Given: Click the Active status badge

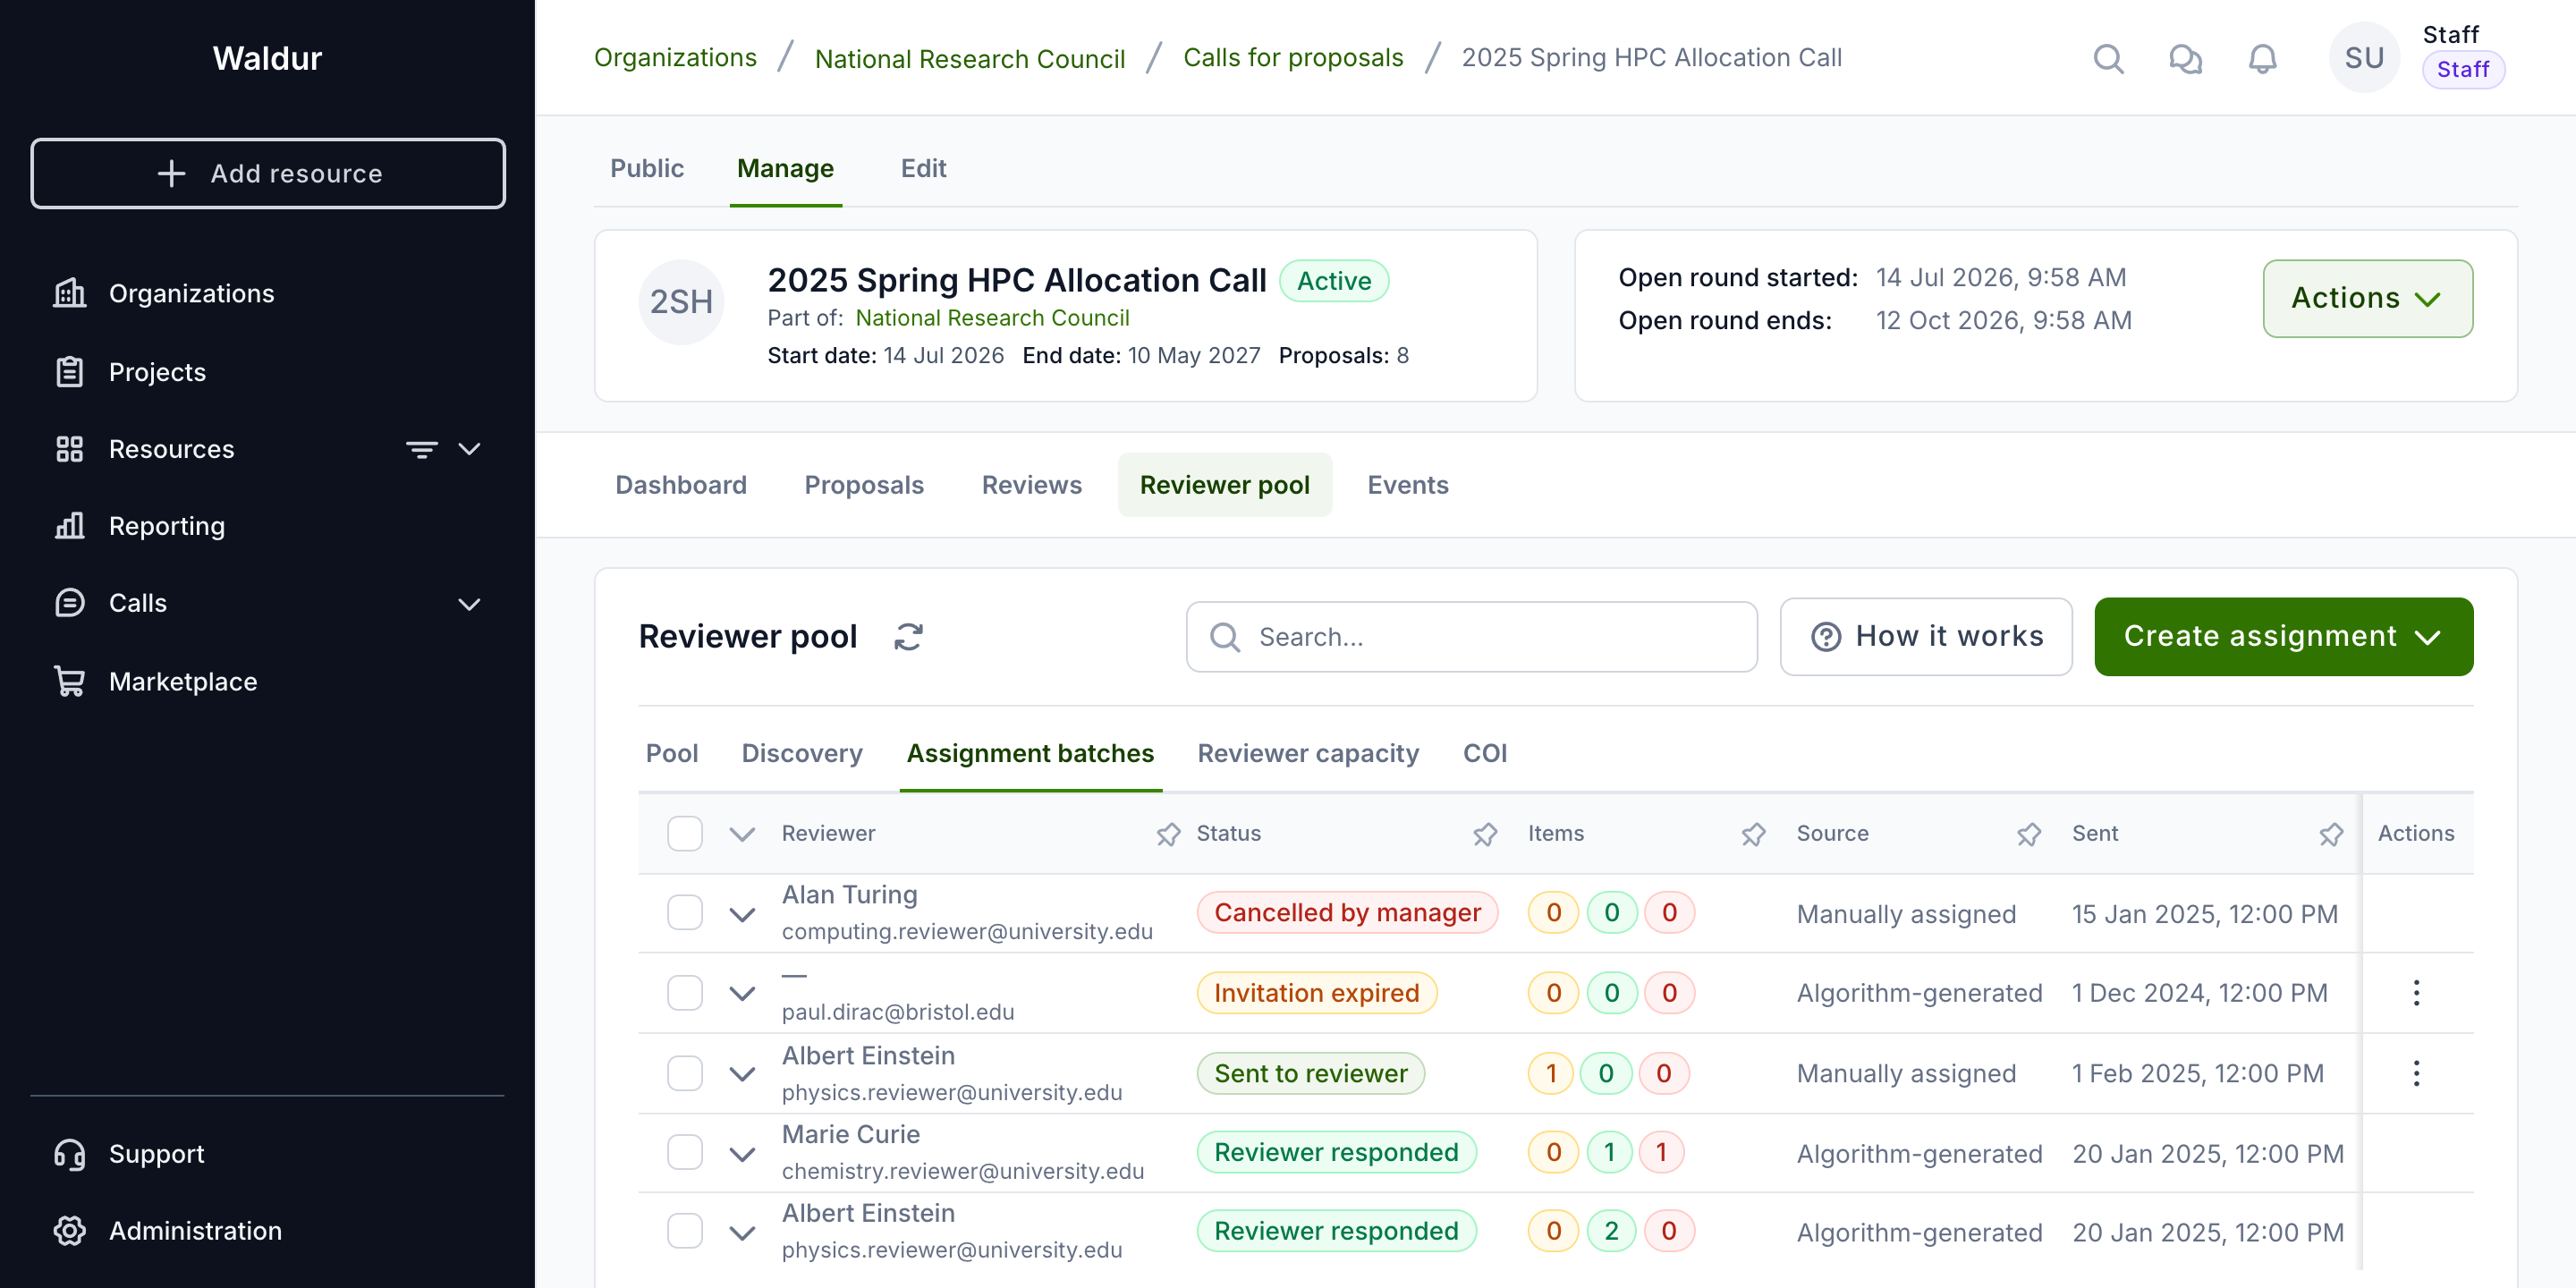Looking at the screenshot, I should click(1334, 281).
